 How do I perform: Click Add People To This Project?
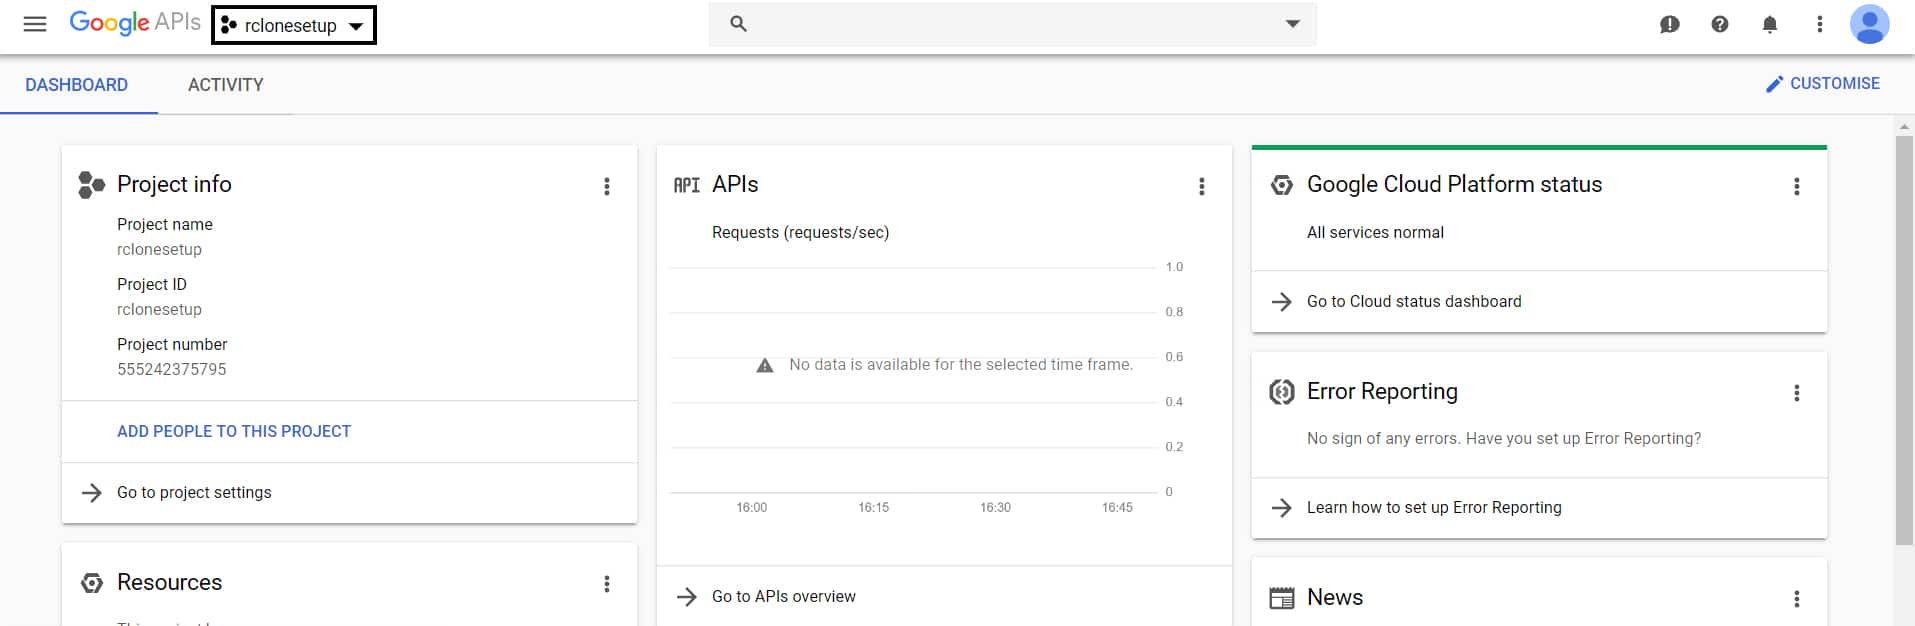tap(234, 432)
